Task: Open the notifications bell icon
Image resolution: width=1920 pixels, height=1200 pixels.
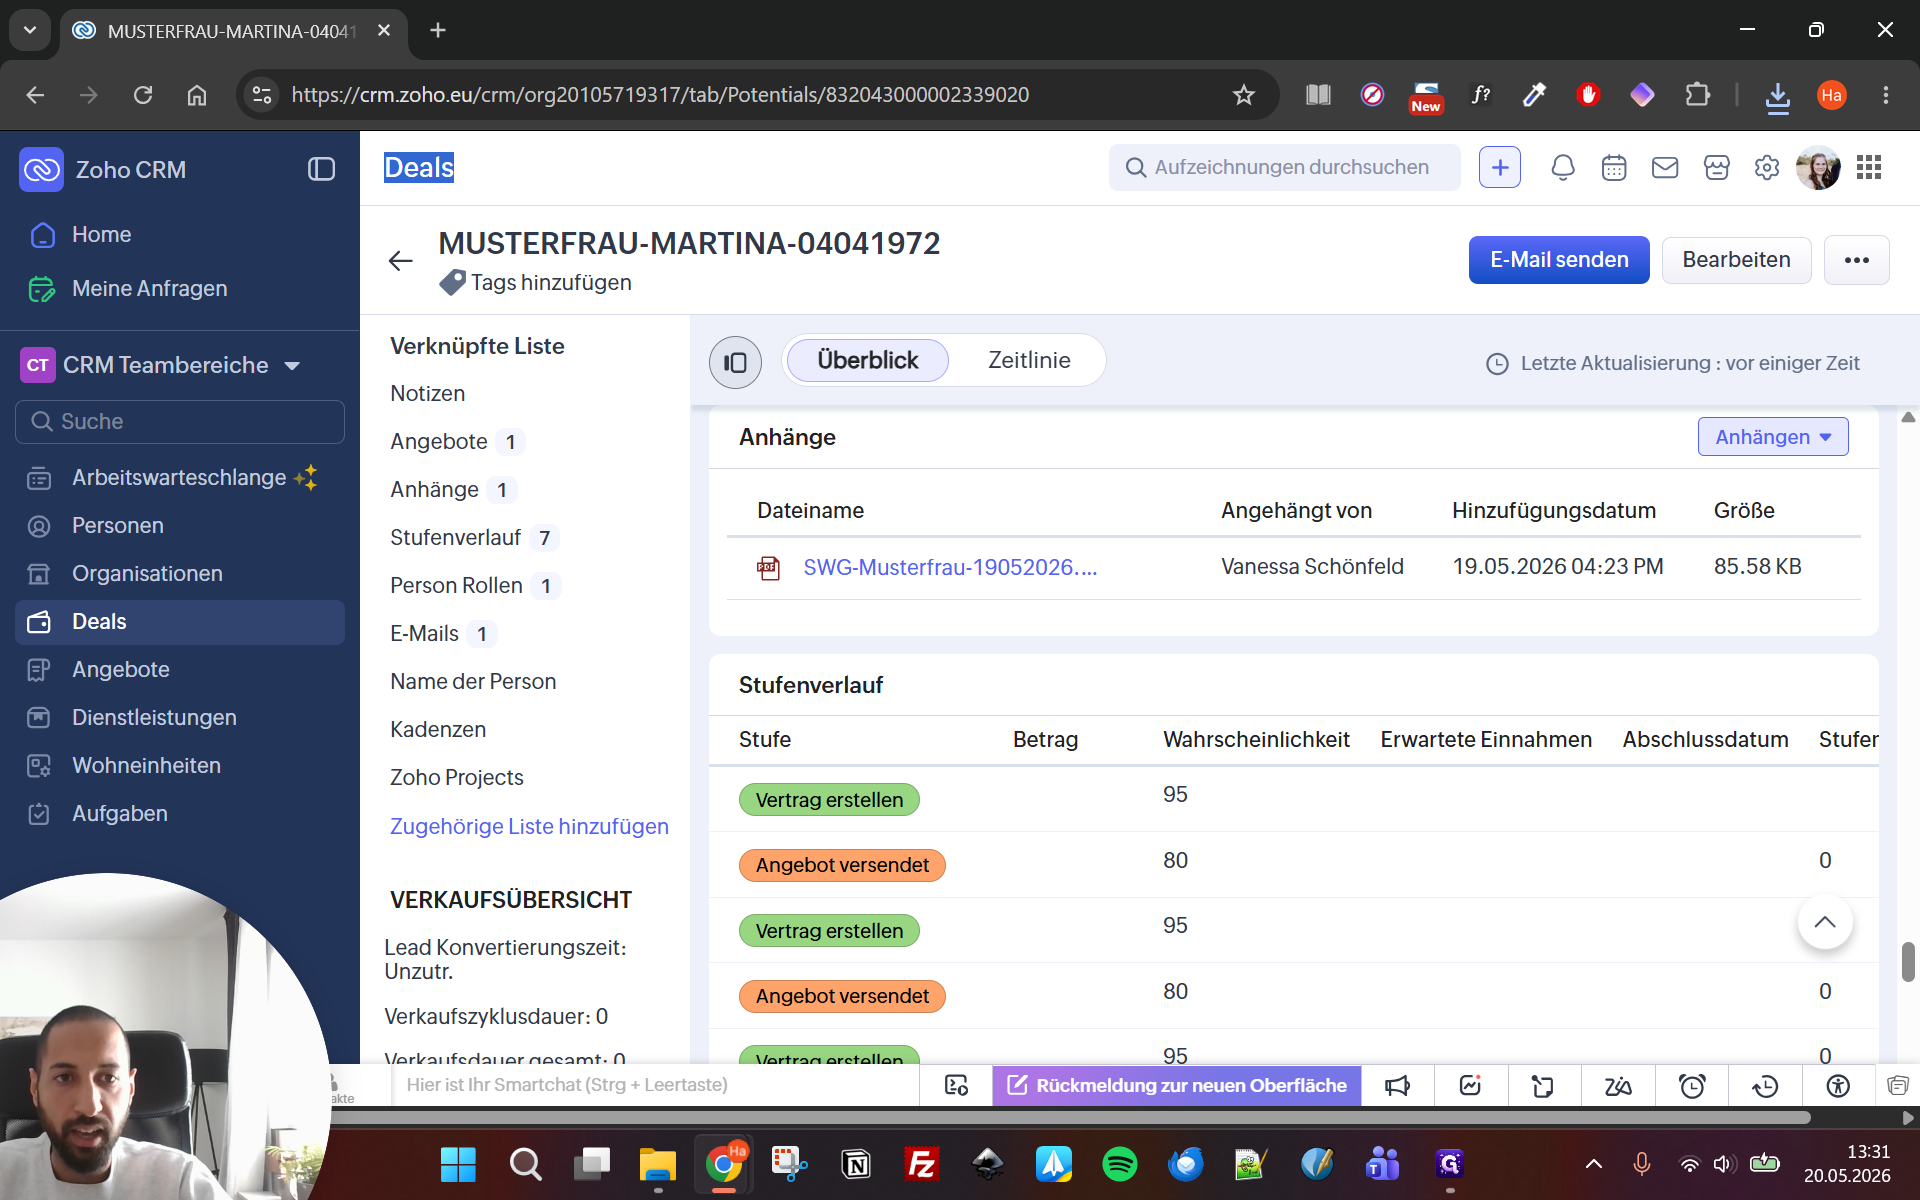Action: pyautogui.click(x=1562, y=168)
